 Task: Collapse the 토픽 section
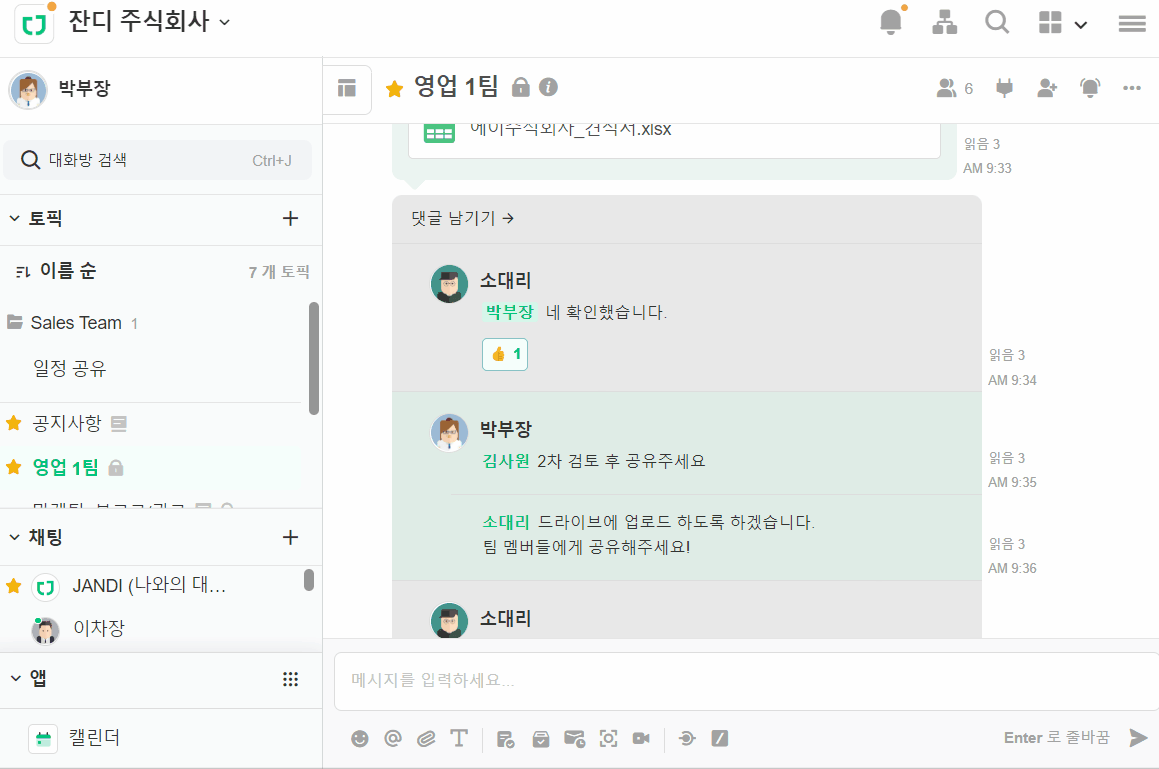[x=15, y=218]
